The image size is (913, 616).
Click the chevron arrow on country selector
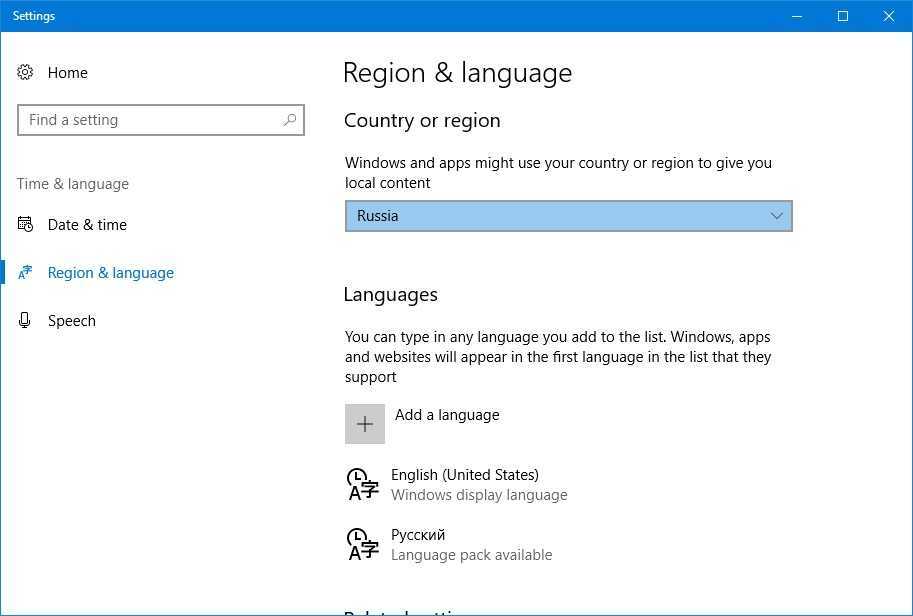[x=776, y=216]
